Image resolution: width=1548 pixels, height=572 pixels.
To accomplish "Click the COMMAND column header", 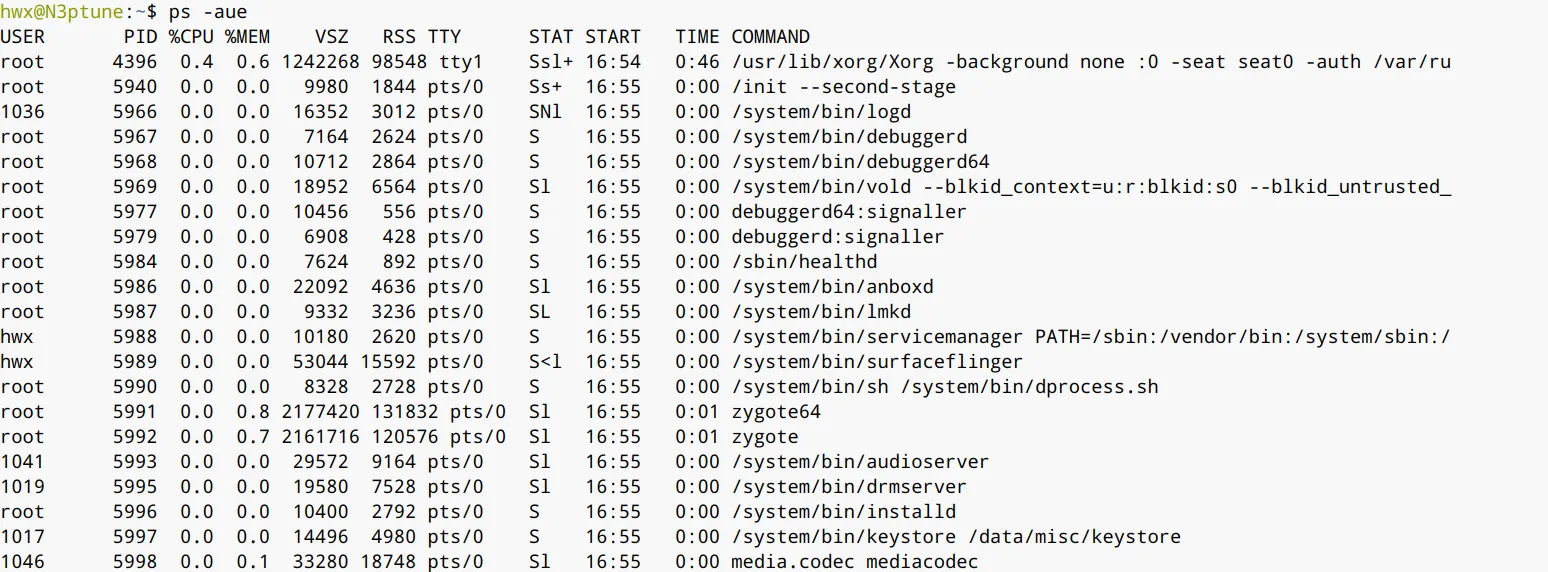I will pos(770,37).
